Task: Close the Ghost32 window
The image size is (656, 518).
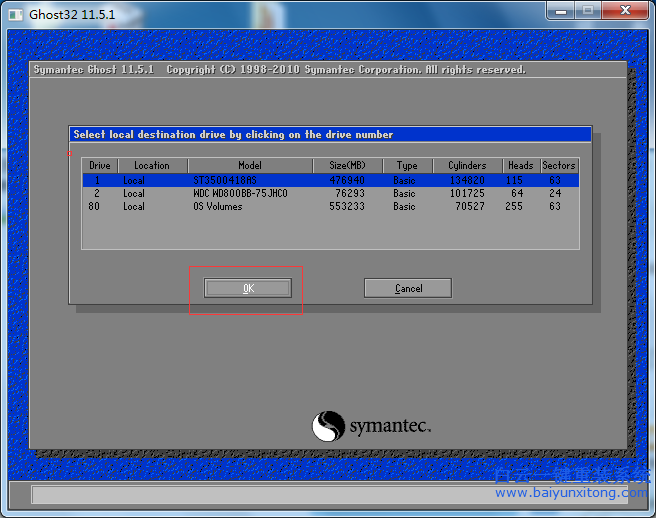Action: point(624,11)
